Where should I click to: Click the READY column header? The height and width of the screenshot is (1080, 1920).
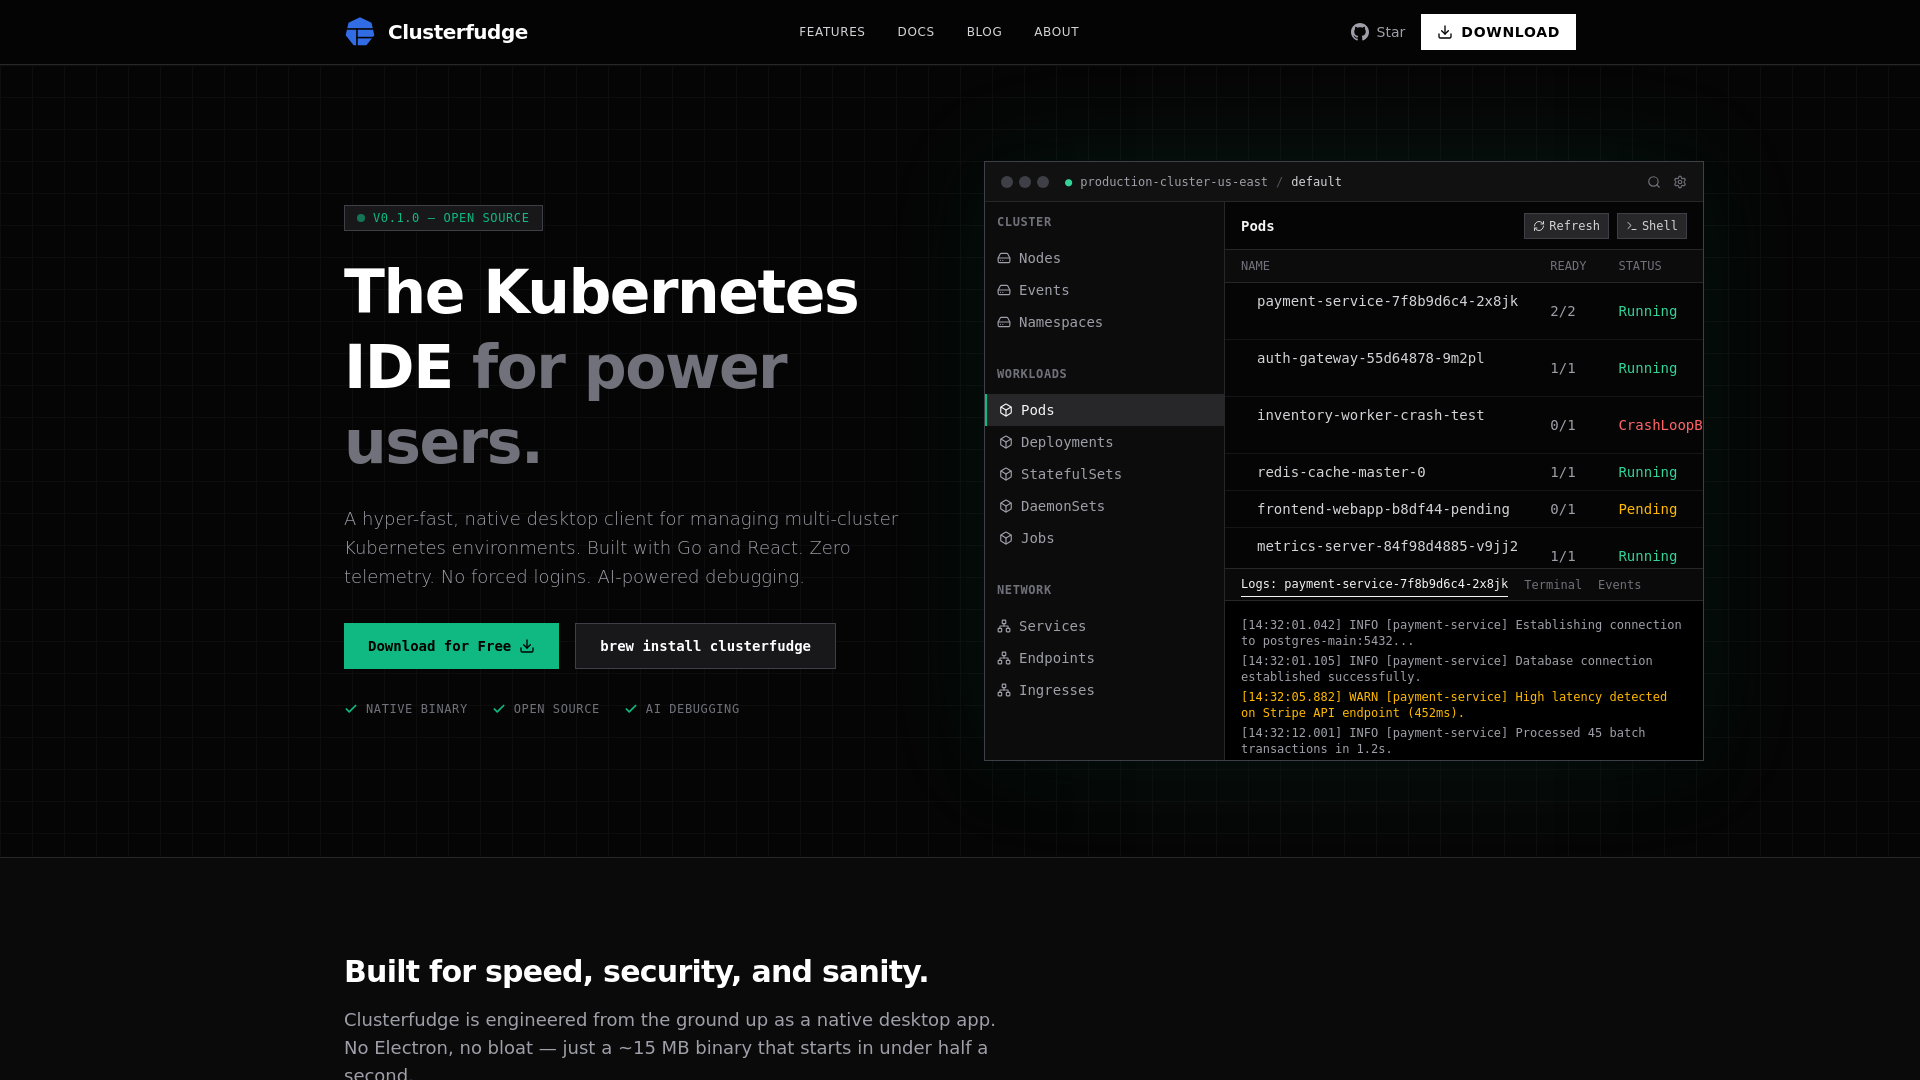[1568, 266]
